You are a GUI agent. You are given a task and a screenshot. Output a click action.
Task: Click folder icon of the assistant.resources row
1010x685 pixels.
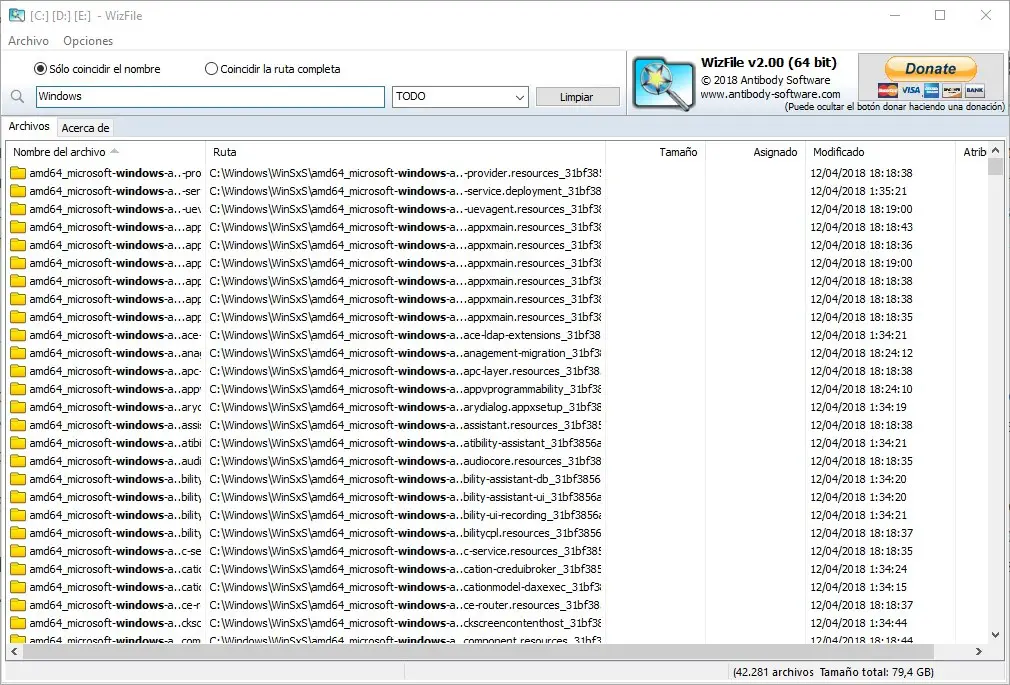(x=18, y=425)
